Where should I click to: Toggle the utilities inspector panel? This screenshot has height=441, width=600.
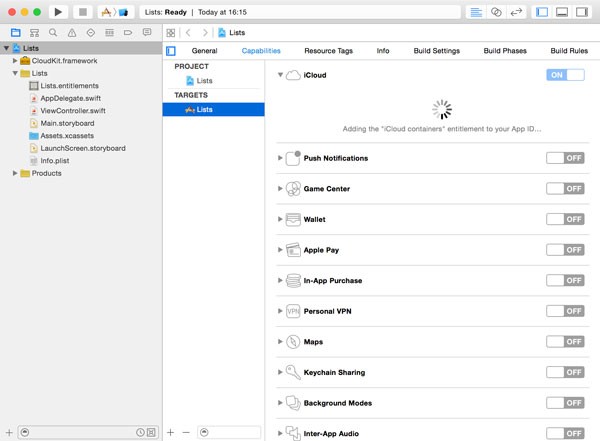point(582,12)
